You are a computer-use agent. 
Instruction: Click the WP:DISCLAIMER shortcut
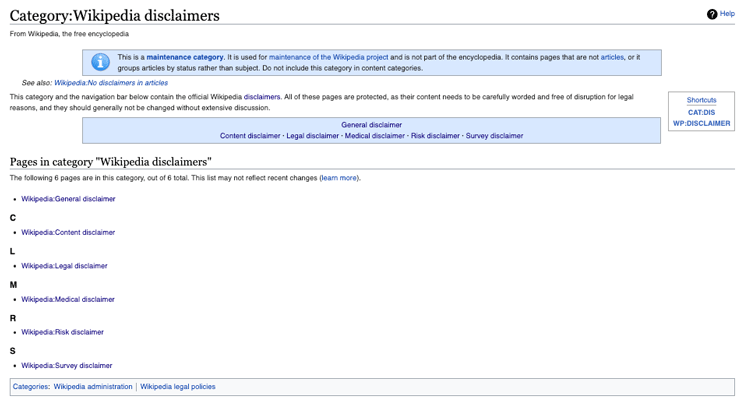701,123
